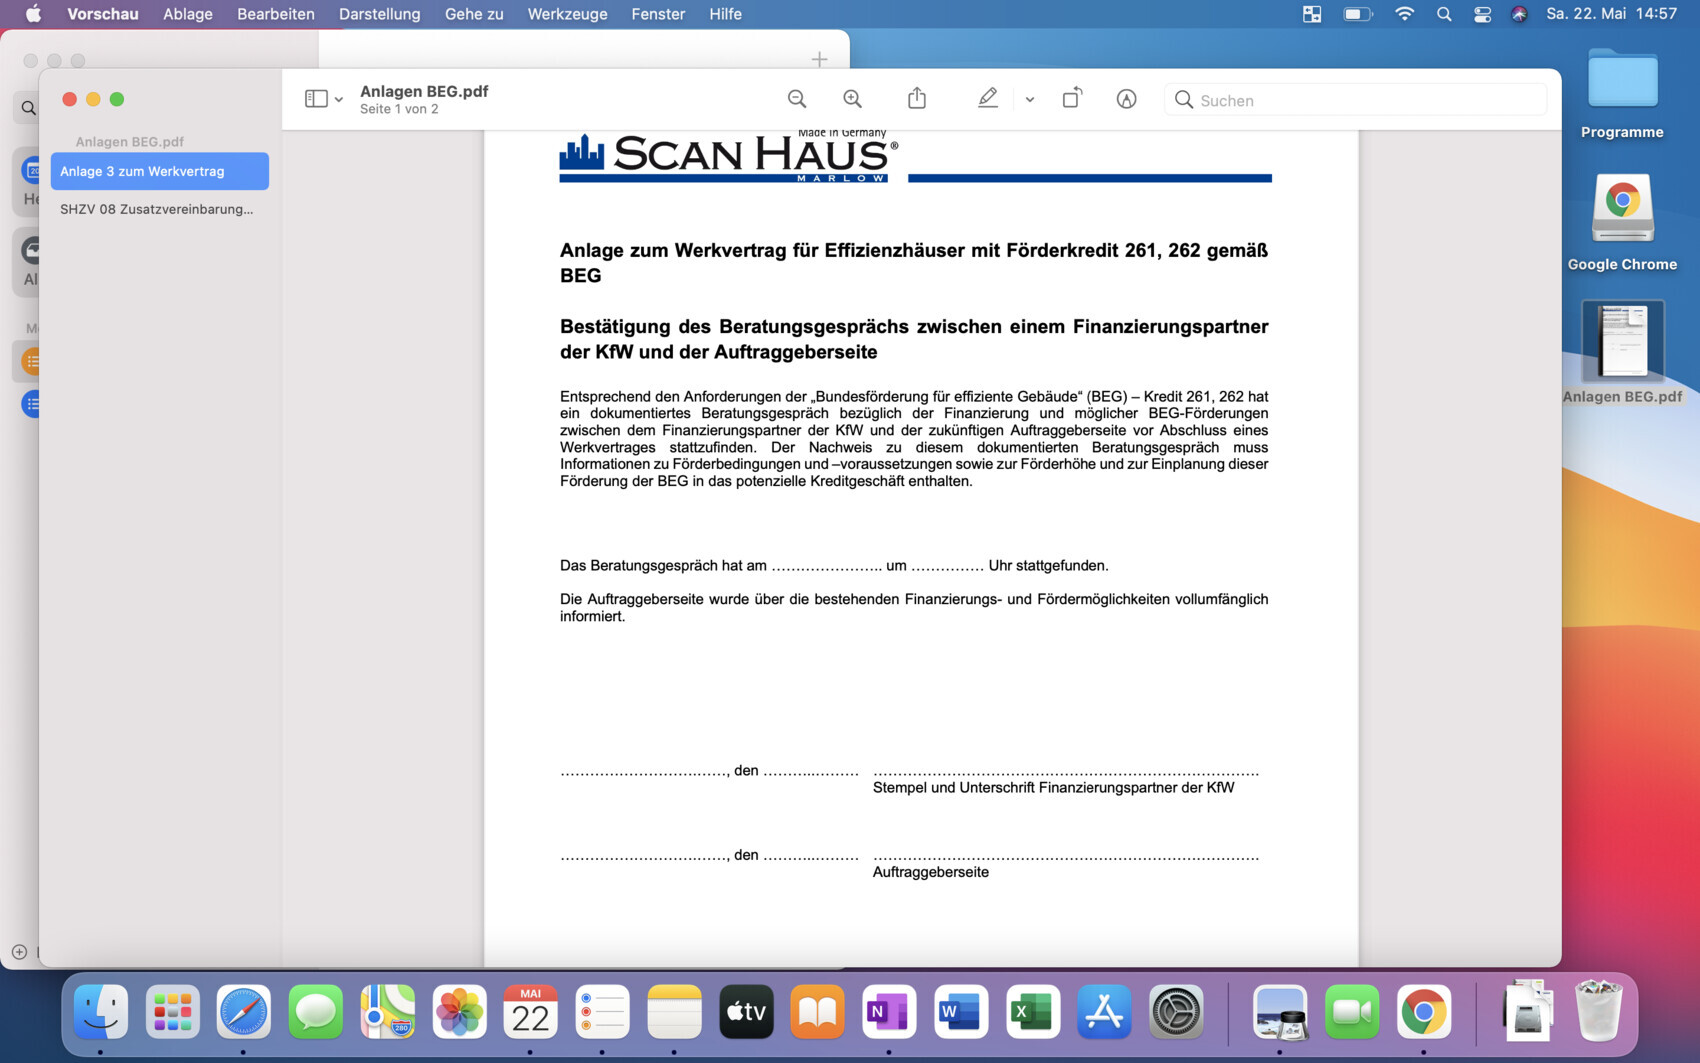1700x1063 pixels.
Task: Show the markup toolbar circle icon
Action: point(1126,99)
